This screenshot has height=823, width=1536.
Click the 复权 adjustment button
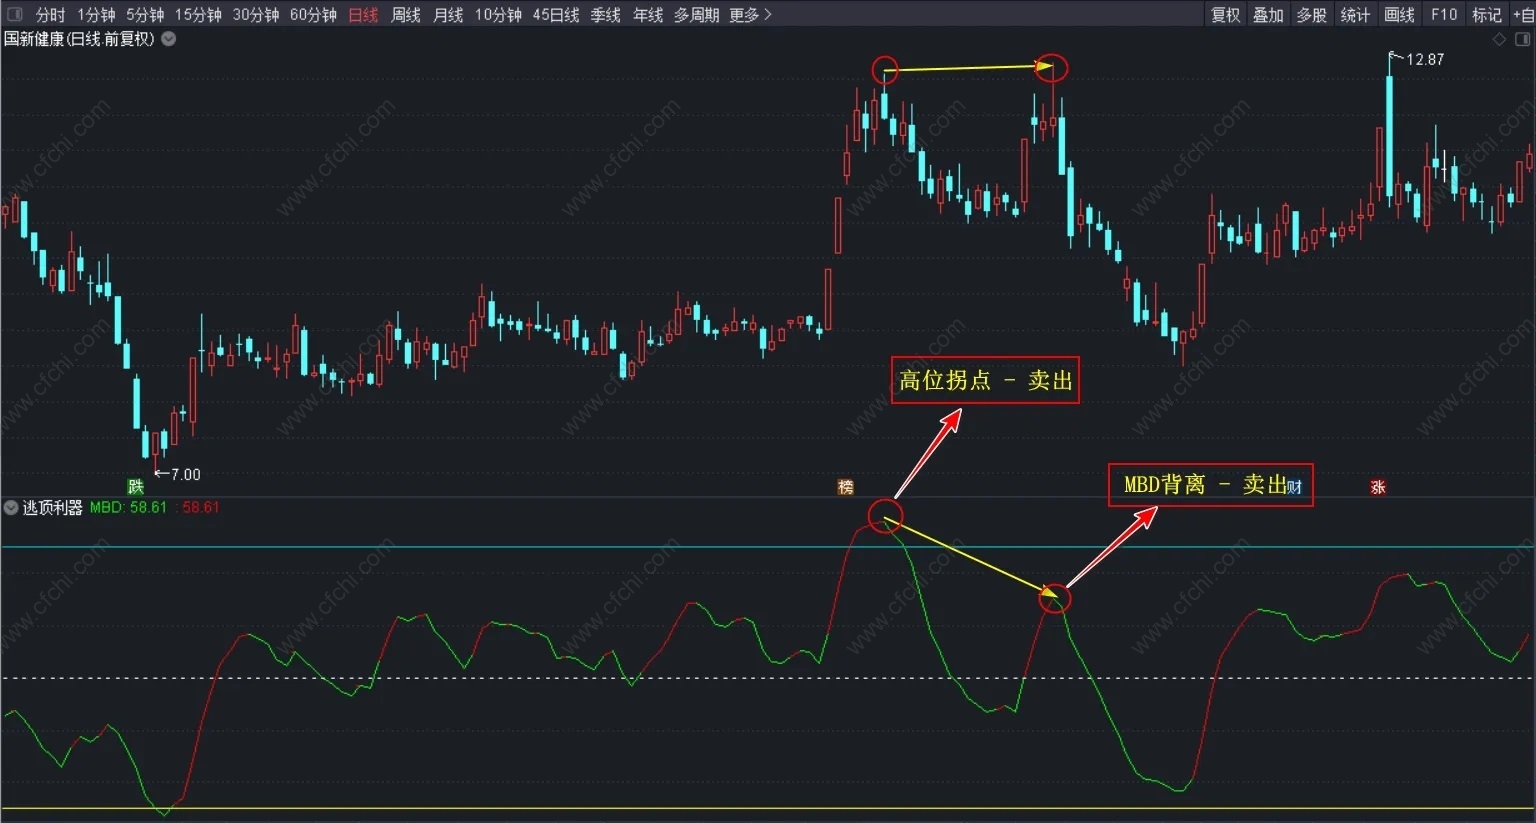[1226, 15]
